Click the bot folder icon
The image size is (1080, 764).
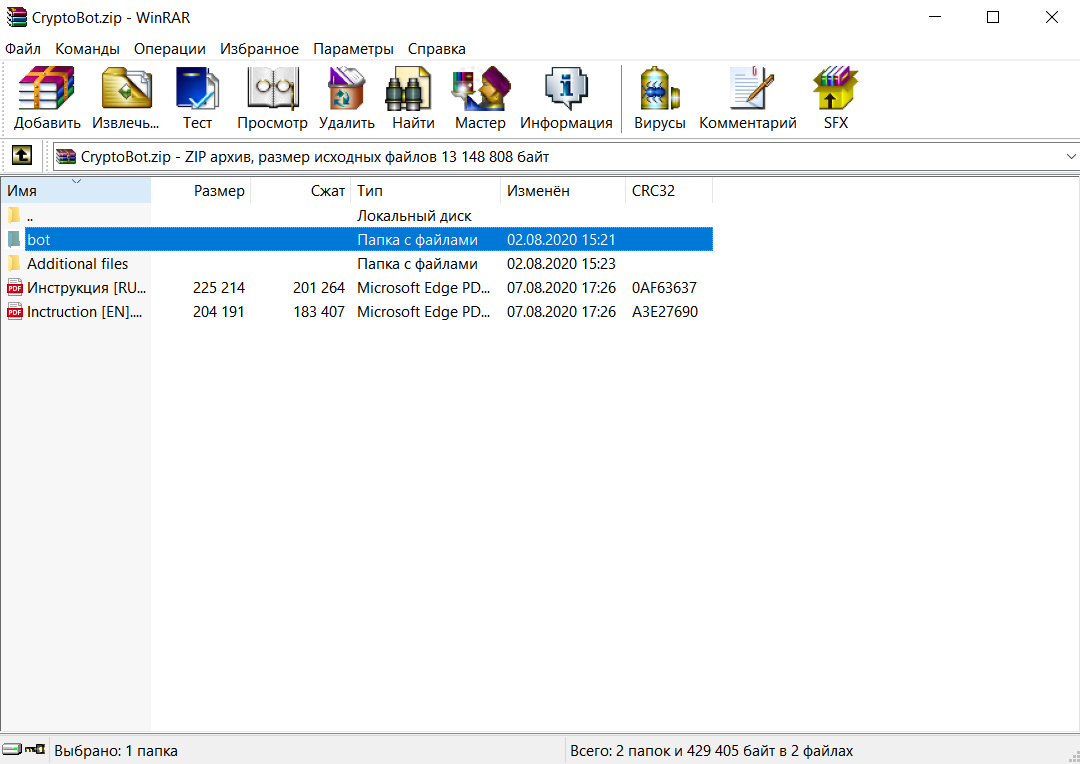14,240
